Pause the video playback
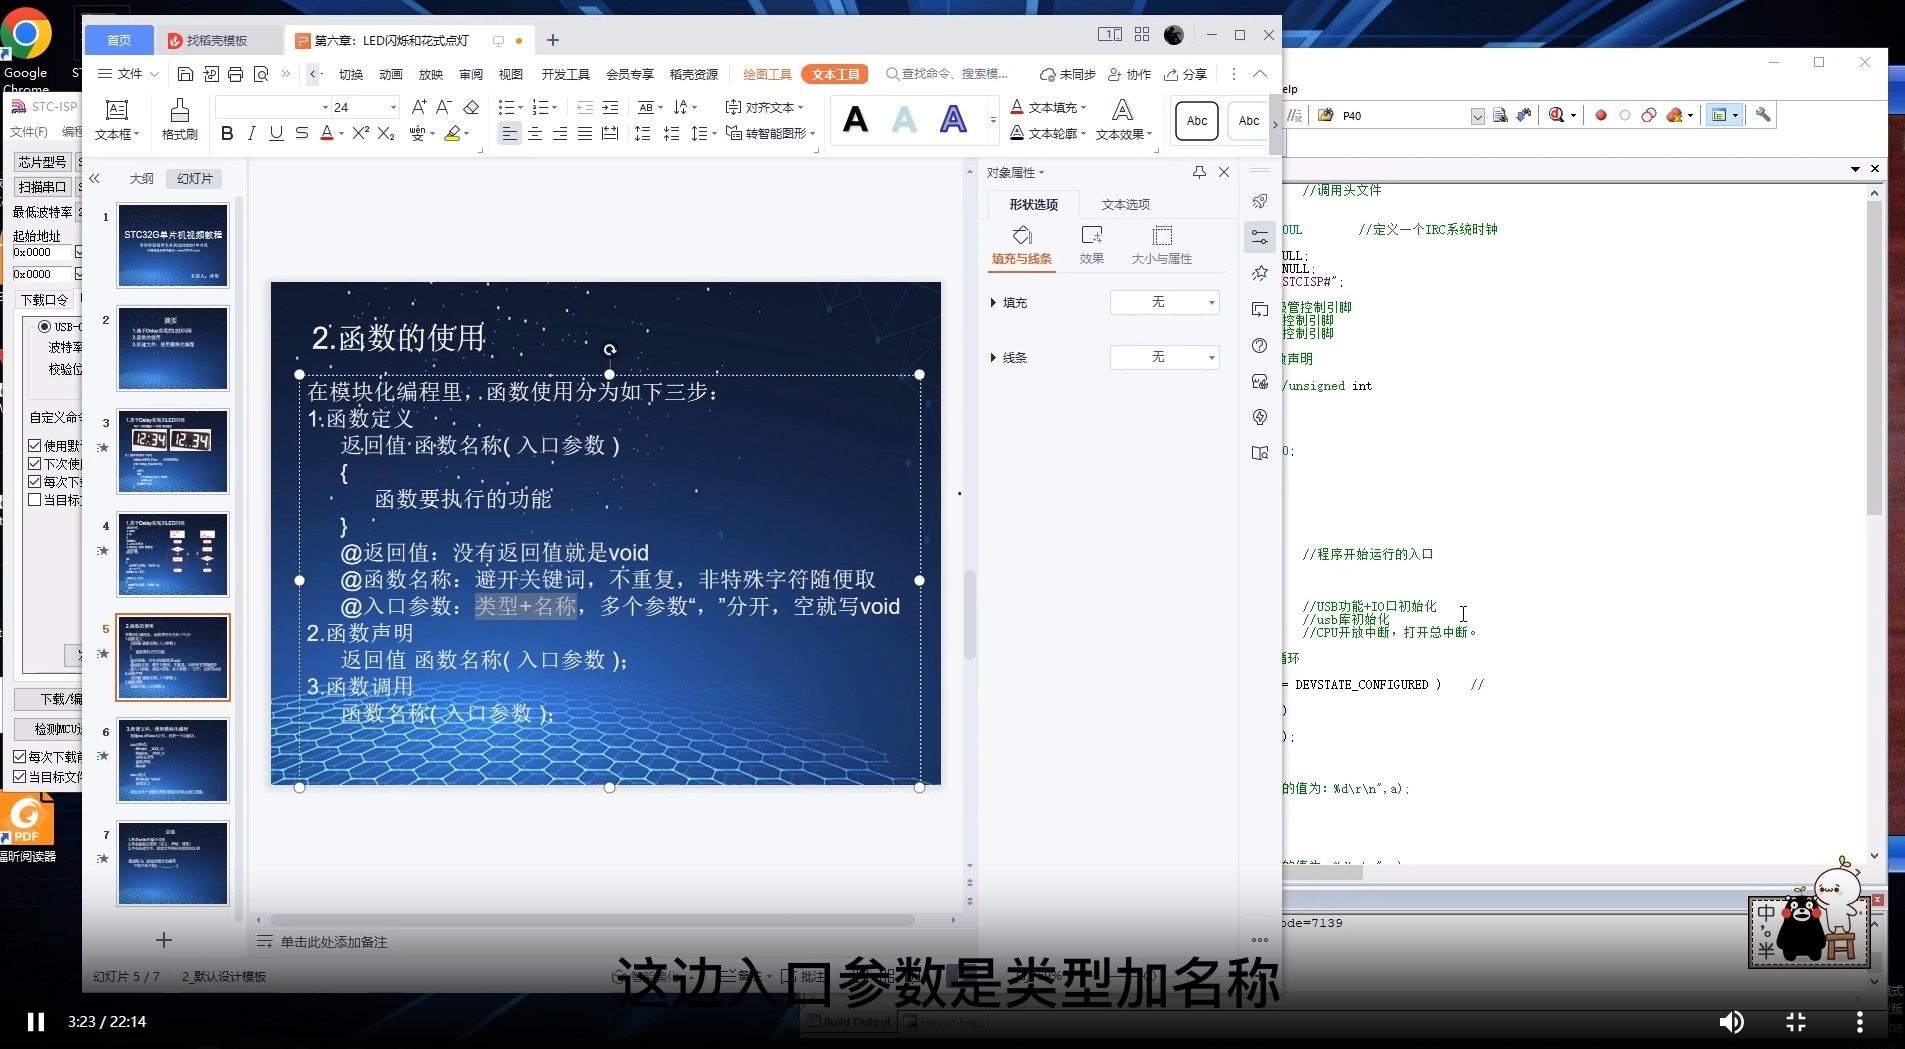This screenshot has width=1905, height=1049. 36,1021
